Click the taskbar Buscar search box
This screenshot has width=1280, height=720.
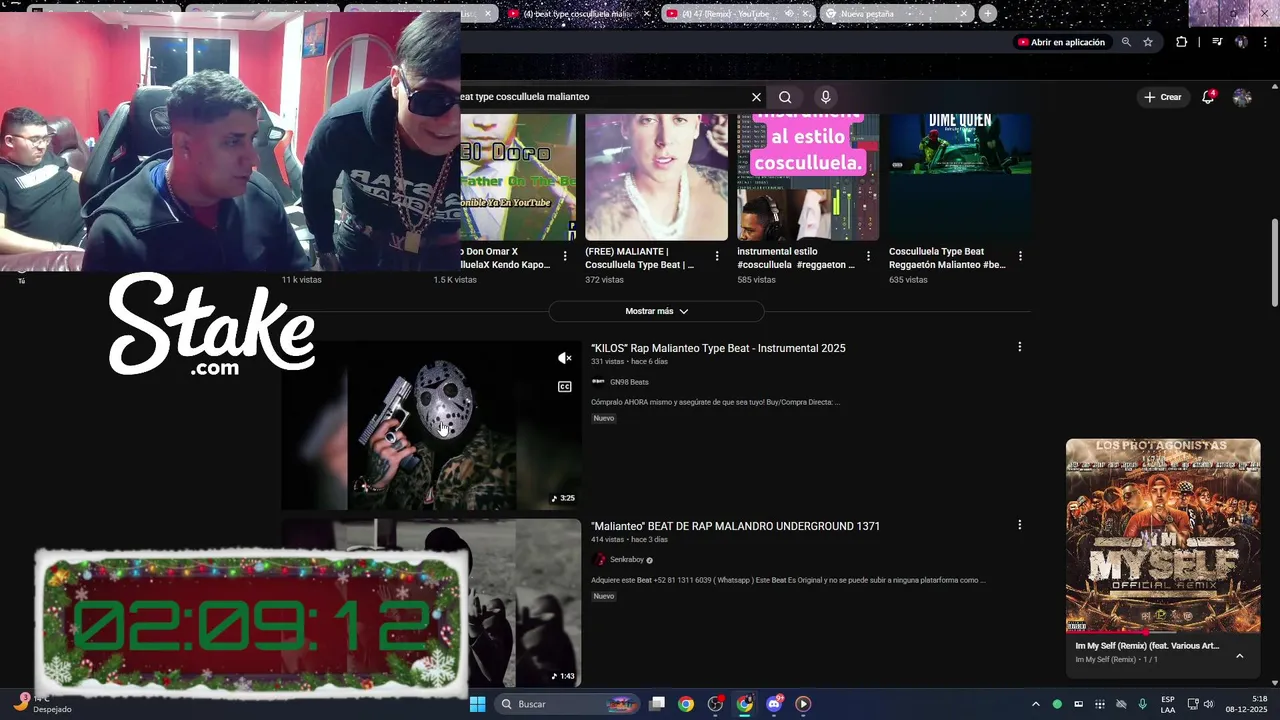(567, 704)
